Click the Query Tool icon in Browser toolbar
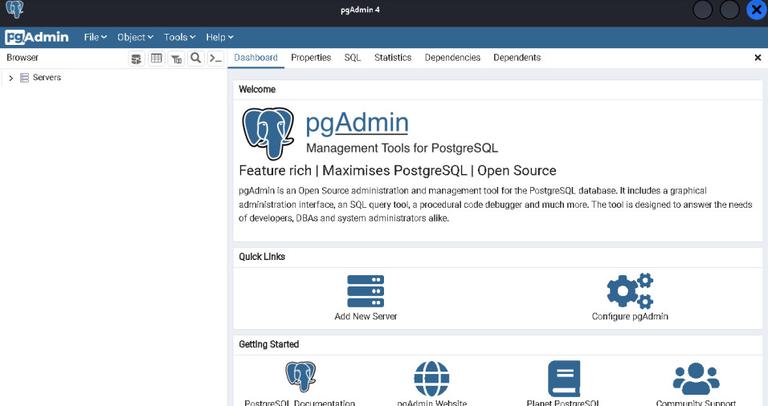768x406 pixels. 136,59
